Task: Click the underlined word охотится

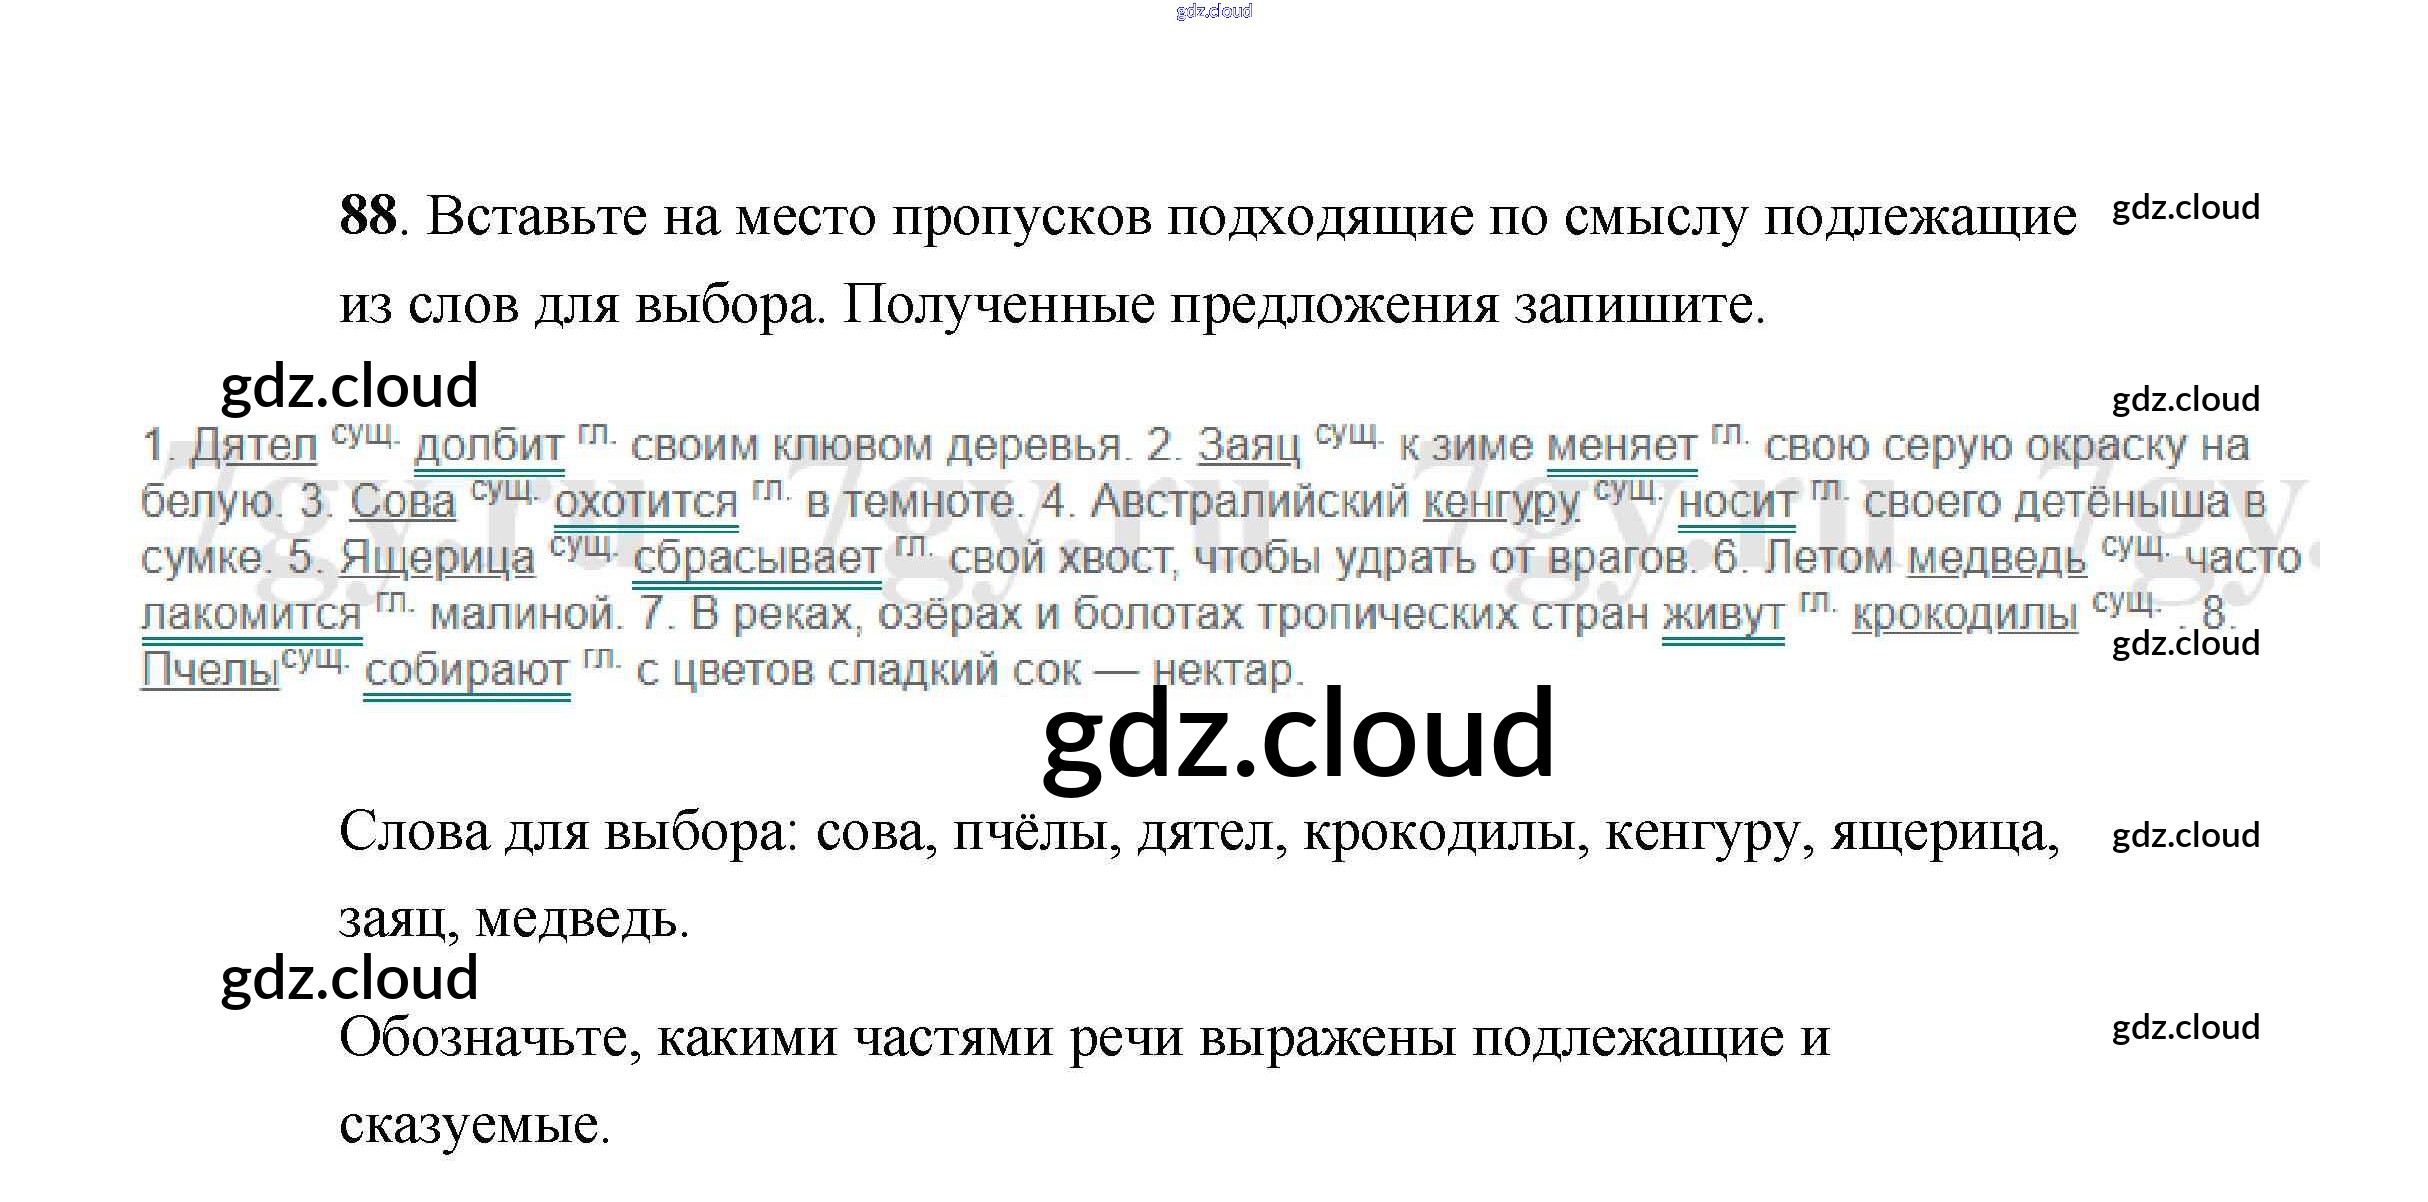Action: pos(646,502)
